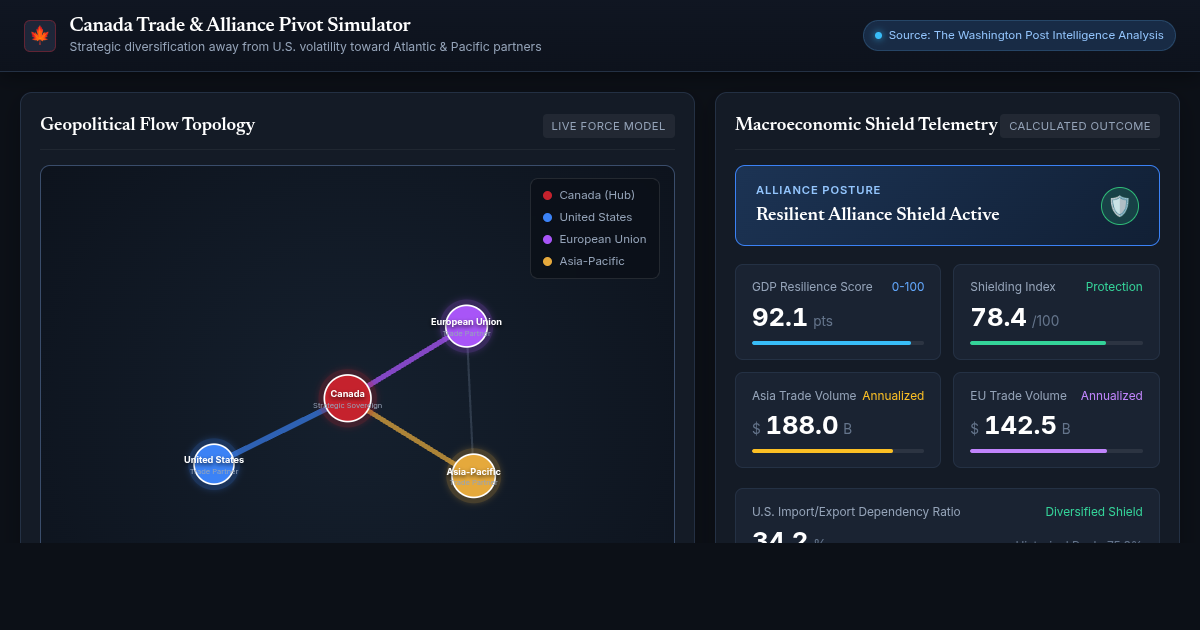
Task: Click the Asia Trade Volume progress bar
Action: click(838, 451)
